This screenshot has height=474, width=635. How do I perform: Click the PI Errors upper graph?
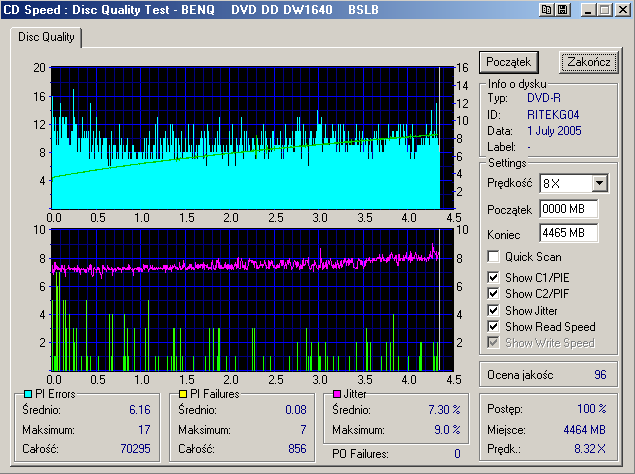(x=252, y=138)
